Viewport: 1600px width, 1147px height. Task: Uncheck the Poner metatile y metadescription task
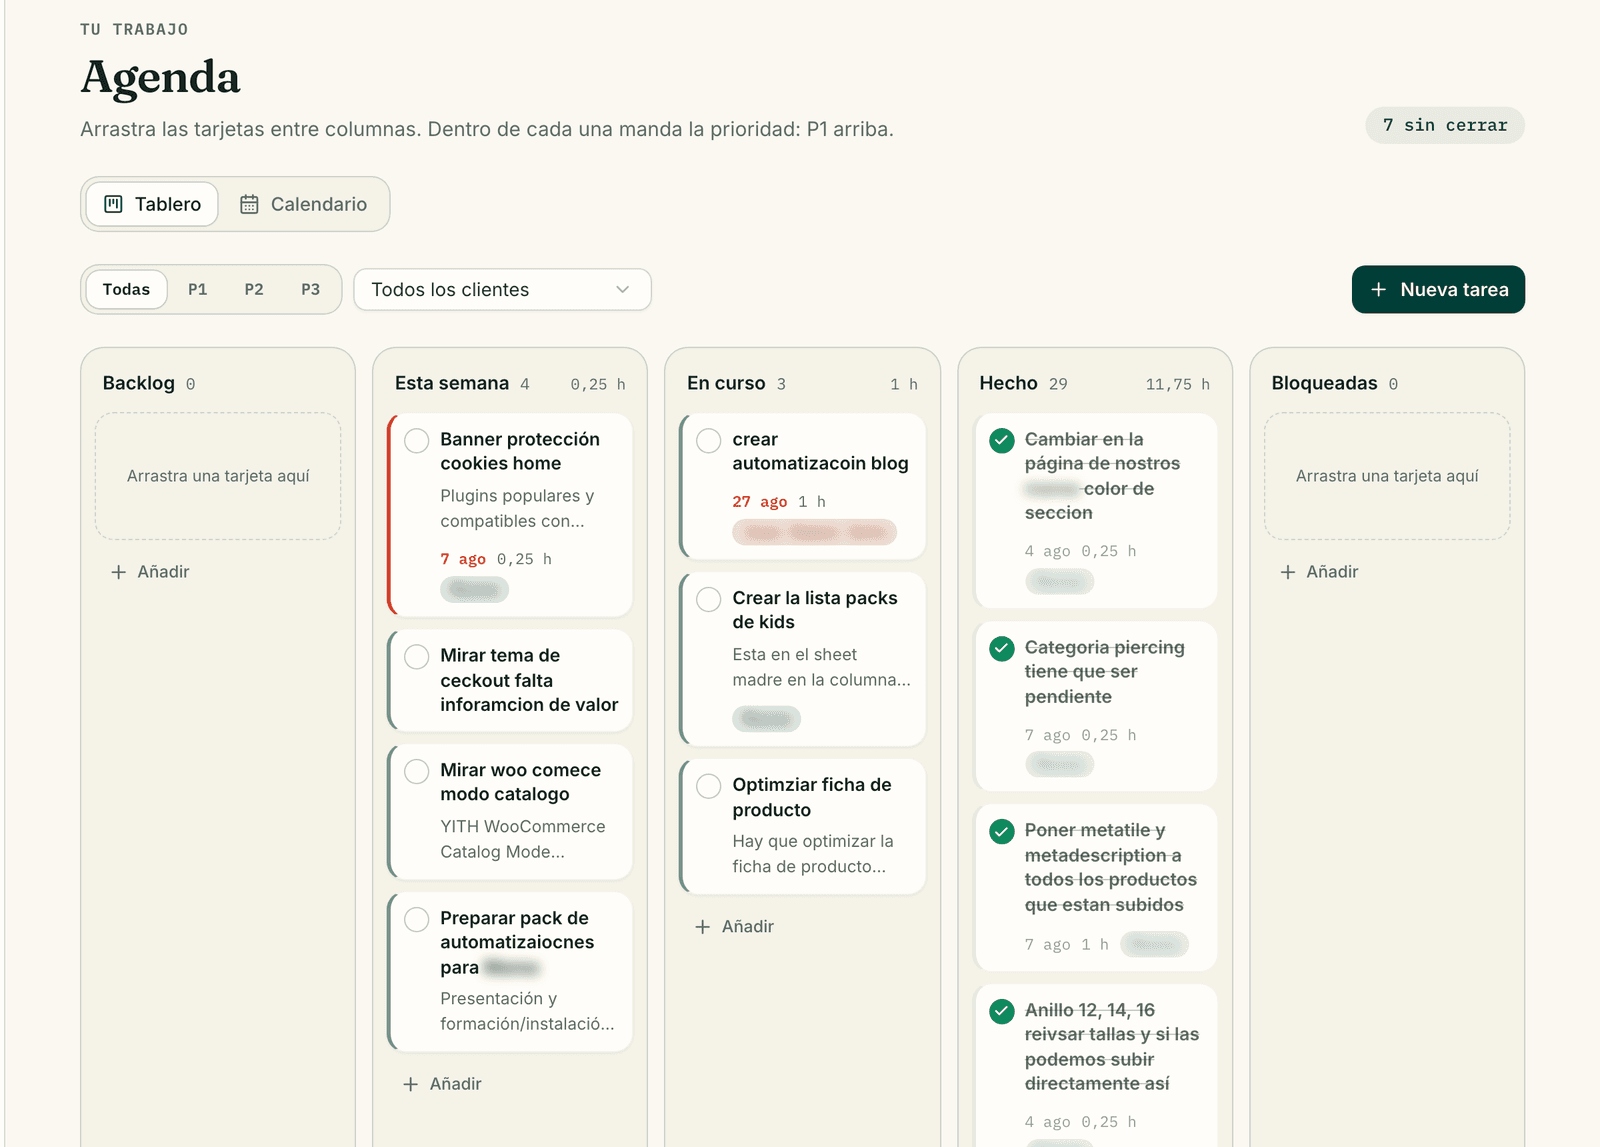pyautogui.click(x=1002, y=832)
